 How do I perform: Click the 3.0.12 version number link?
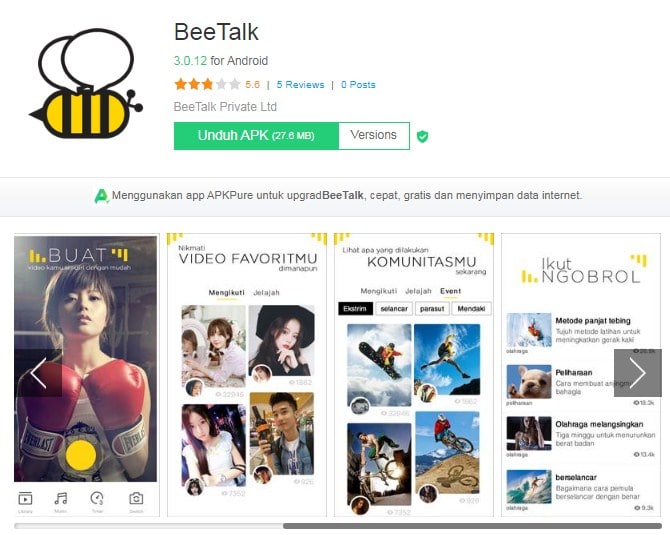click(190, 61)
